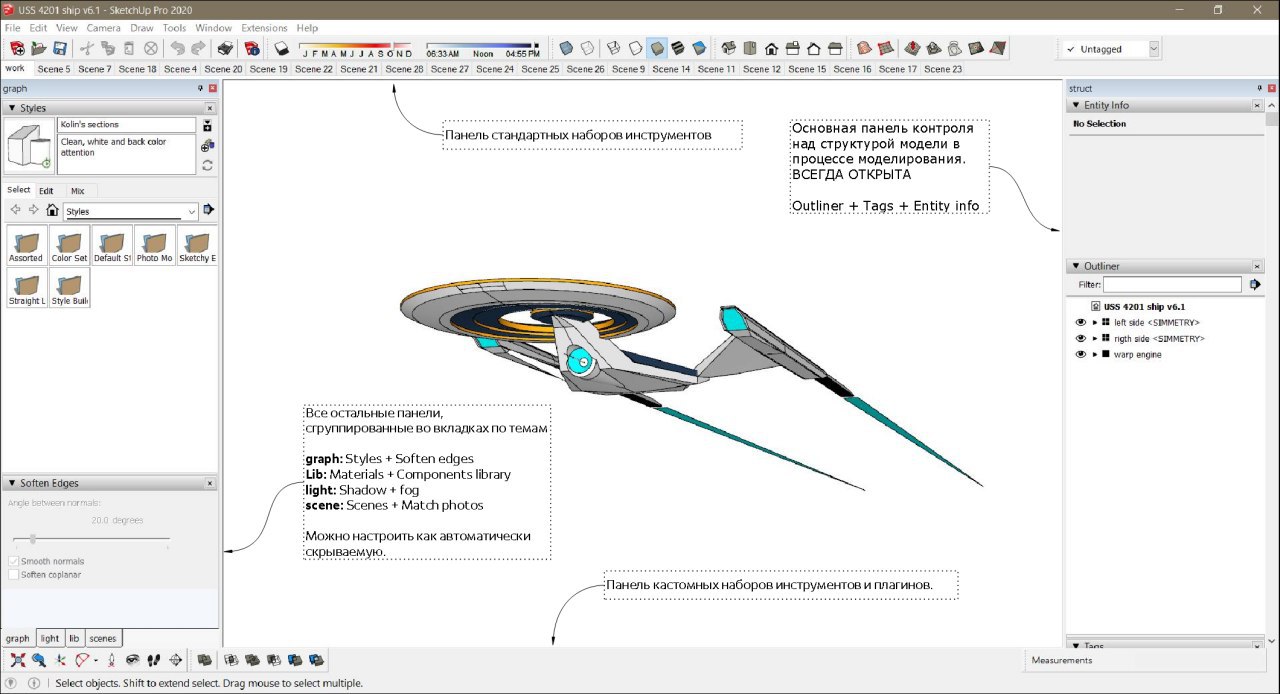Image resolution: width=1280 pixels, height=694 pixels.
Task: Open the Draw menu
Action: [142, 28]
